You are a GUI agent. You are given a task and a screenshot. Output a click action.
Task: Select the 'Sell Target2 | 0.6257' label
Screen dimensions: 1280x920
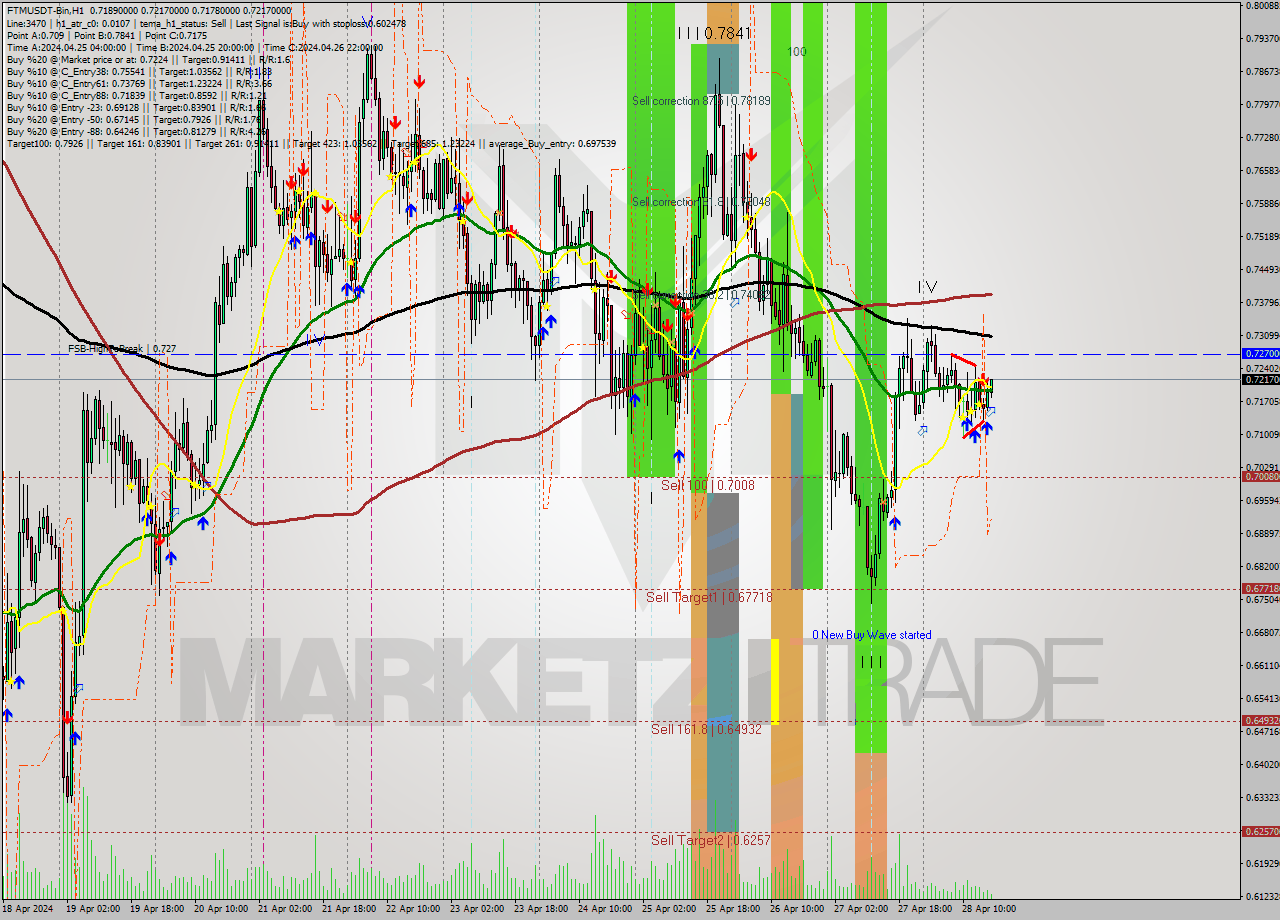tap(710, 840)
